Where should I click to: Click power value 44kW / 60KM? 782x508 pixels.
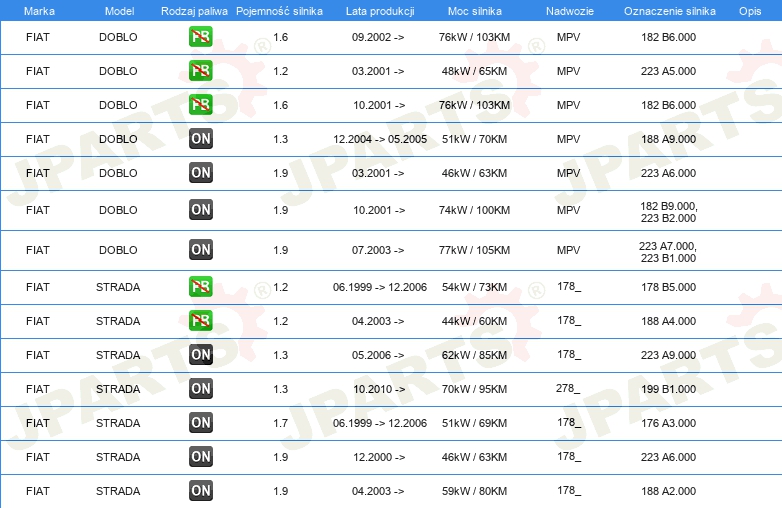[474, 321]
